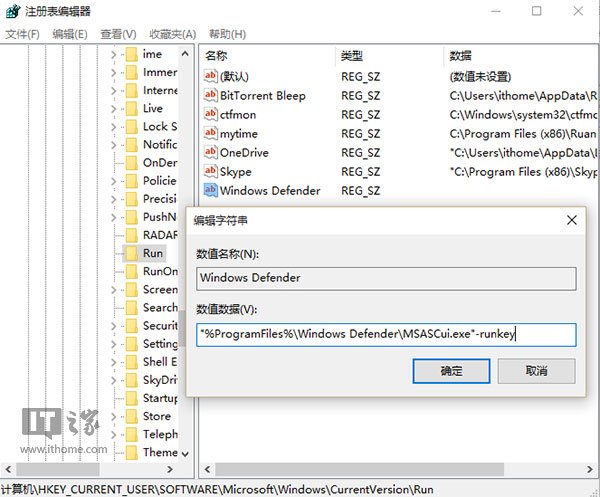Image resolution: width=600 pixels, height=497 pixels.
Task: Expand the Setting tree node
Action: (113, 344)
